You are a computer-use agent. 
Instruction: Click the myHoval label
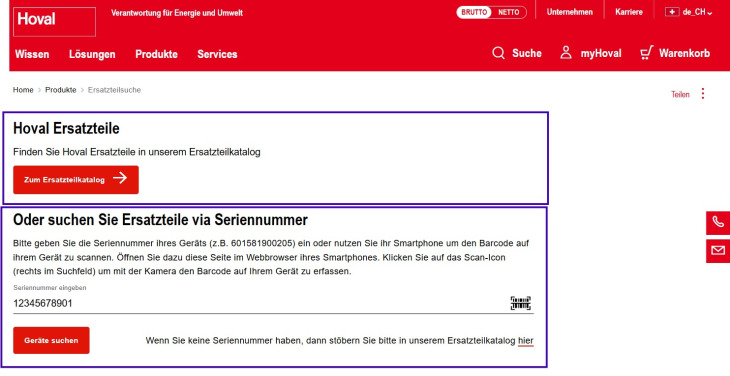[x=601, y=54]
